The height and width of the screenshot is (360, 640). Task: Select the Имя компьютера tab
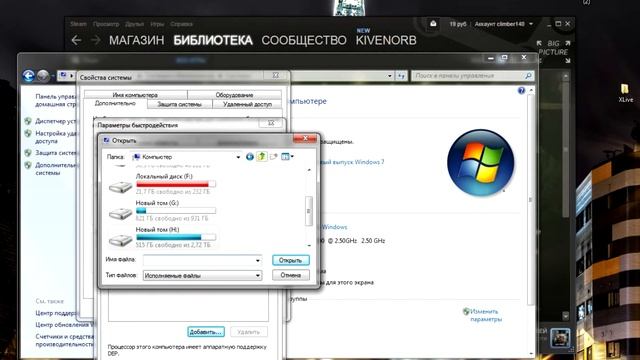[135, 95]
